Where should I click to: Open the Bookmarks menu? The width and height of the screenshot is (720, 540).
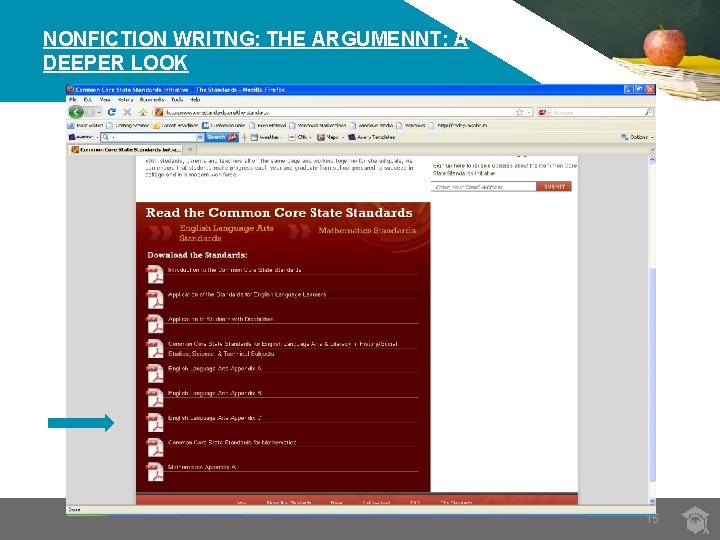coord(152,100)
